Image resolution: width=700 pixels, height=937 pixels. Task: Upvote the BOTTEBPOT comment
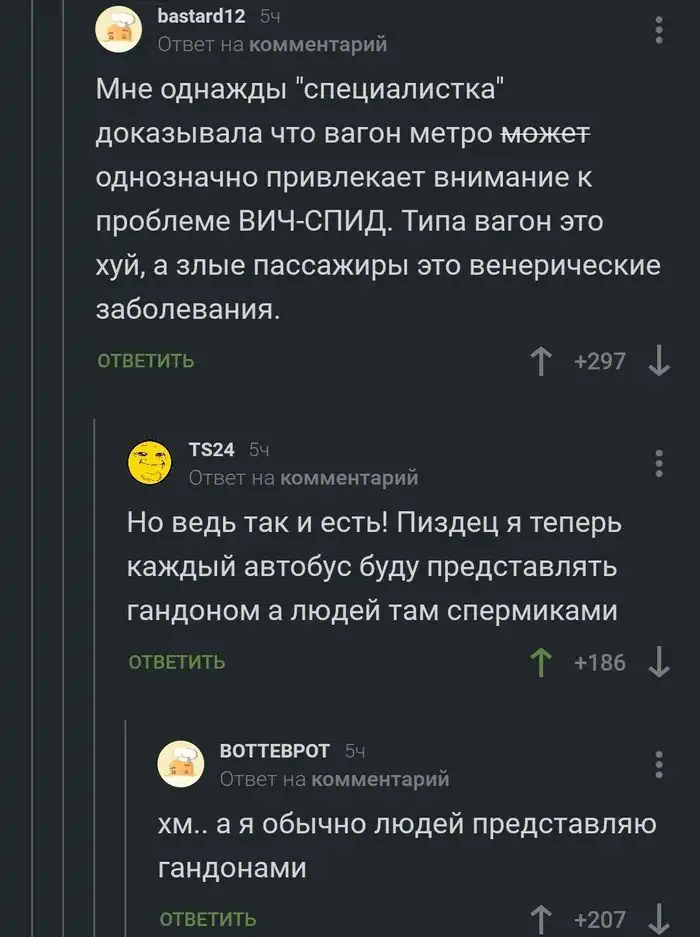(542, 920)
